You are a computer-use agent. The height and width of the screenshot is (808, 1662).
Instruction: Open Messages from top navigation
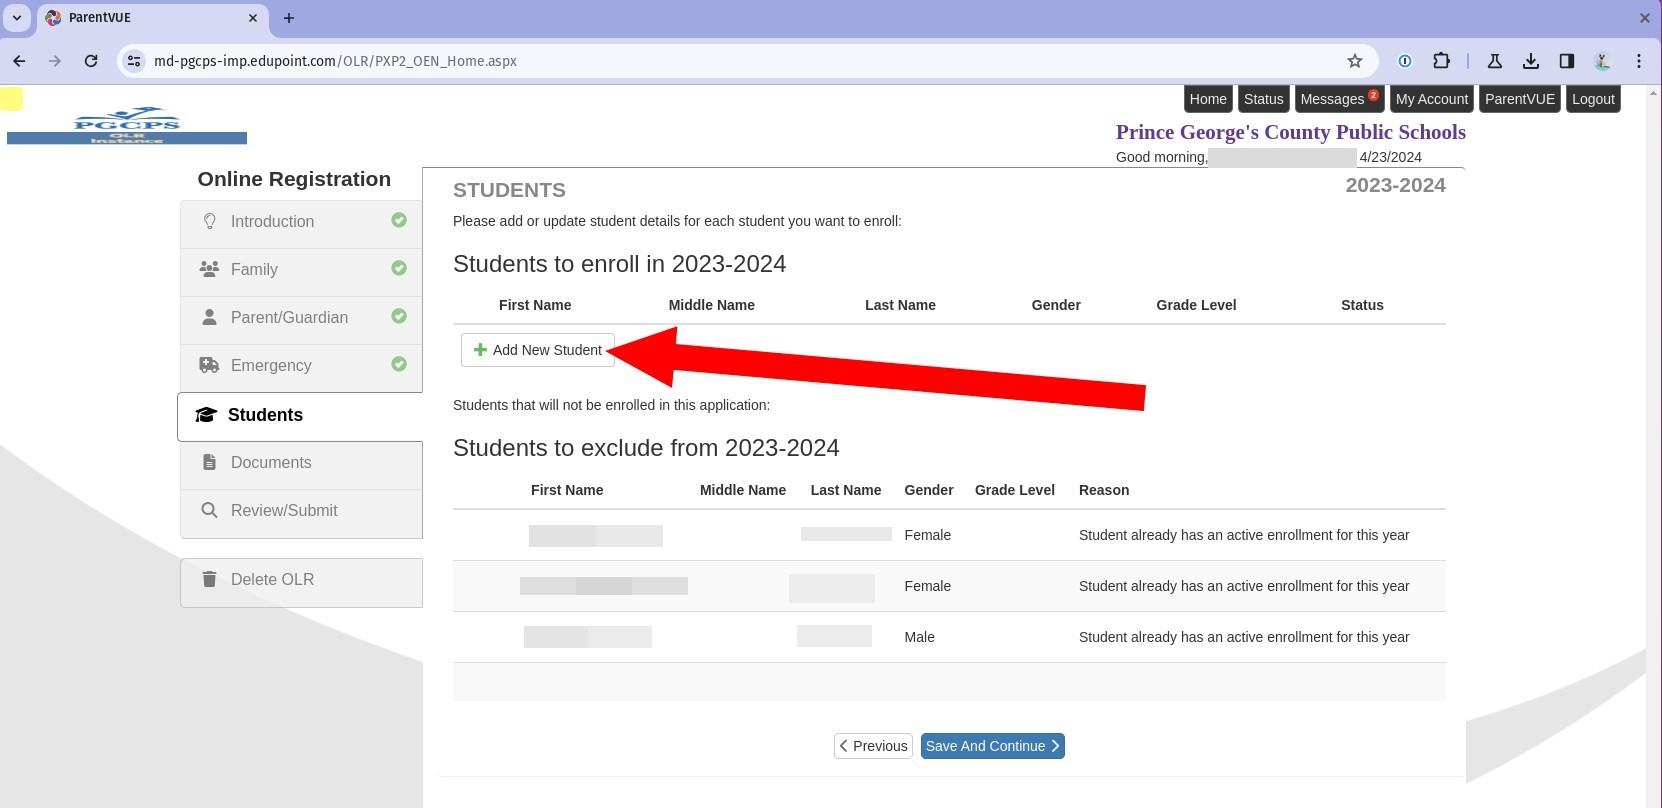[1337, 99]
